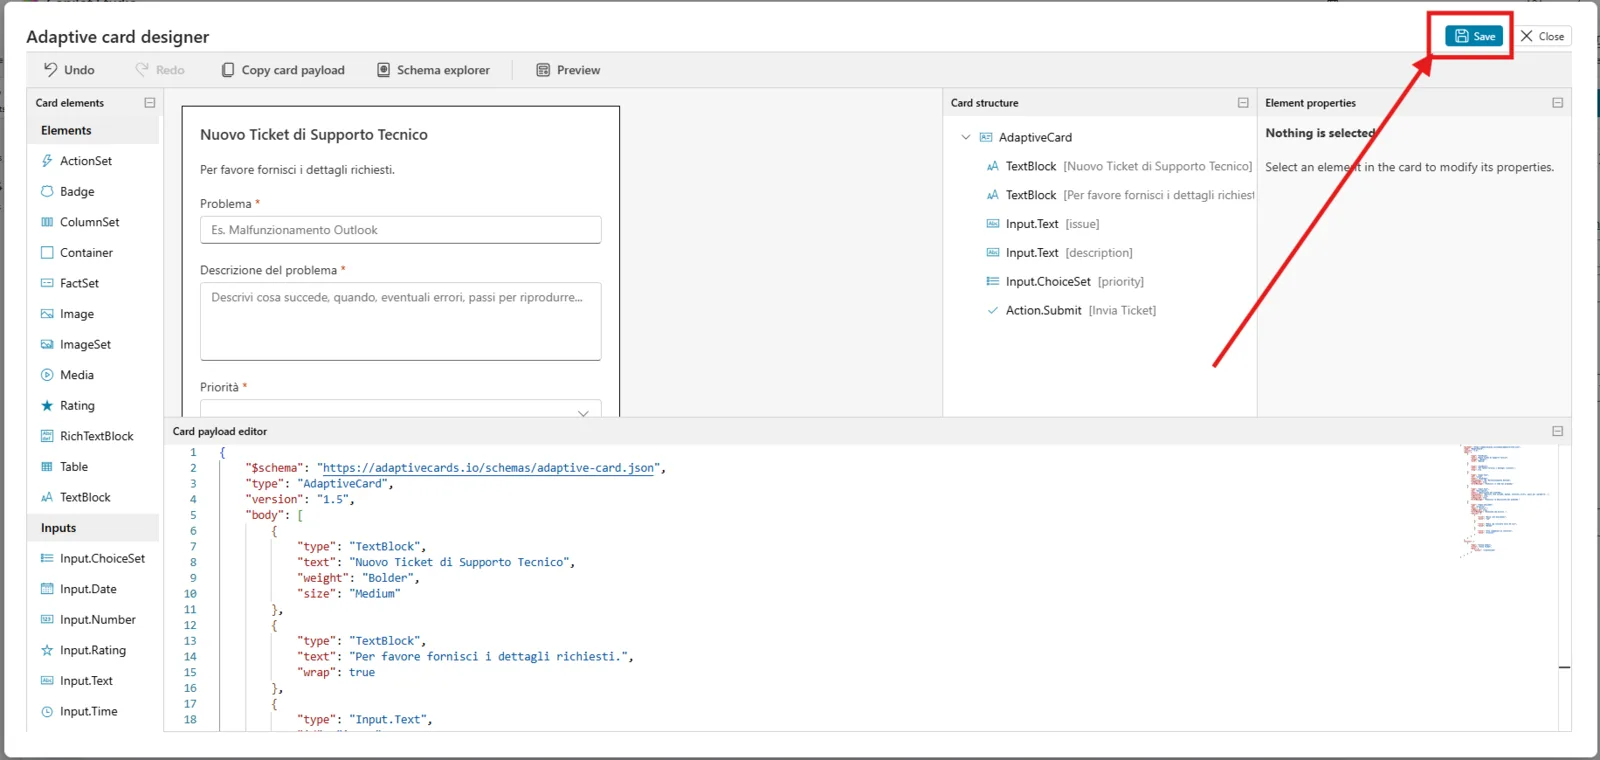Minimize the Card payload editor panel
1600x760 pixels.
(1557, 431)
